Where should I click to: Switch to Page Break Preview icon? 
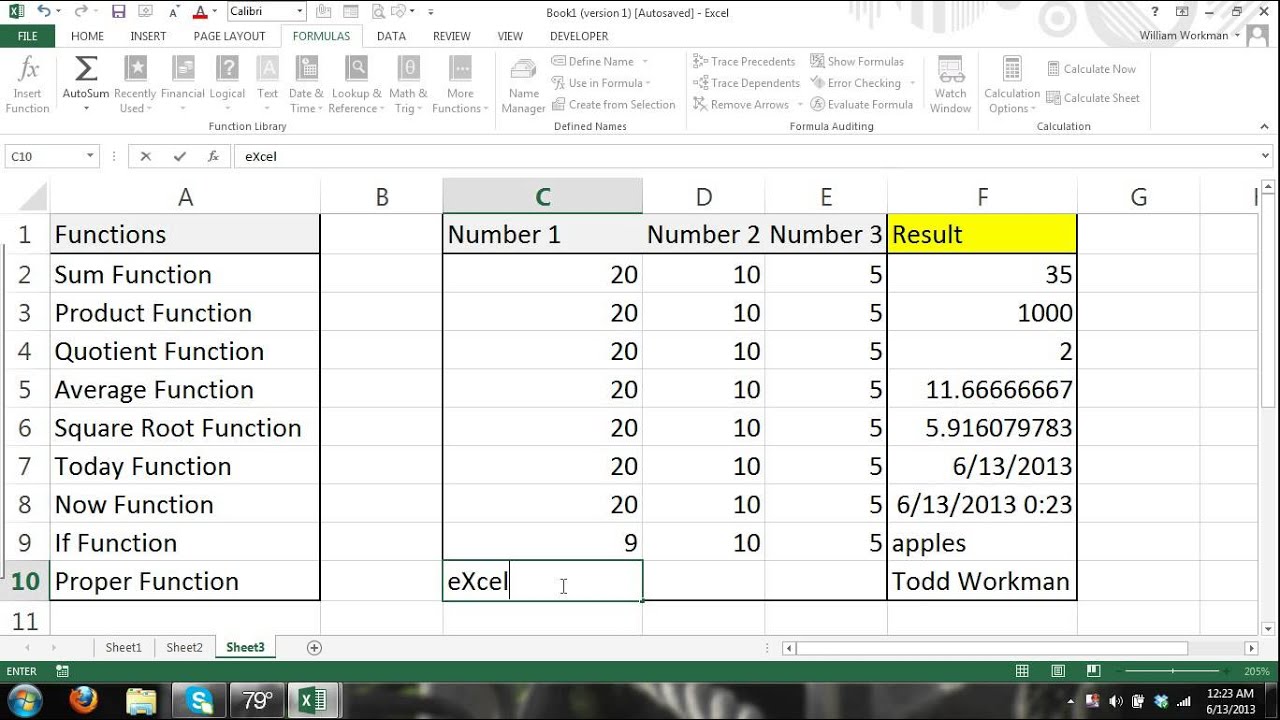tap(1094, 672)
